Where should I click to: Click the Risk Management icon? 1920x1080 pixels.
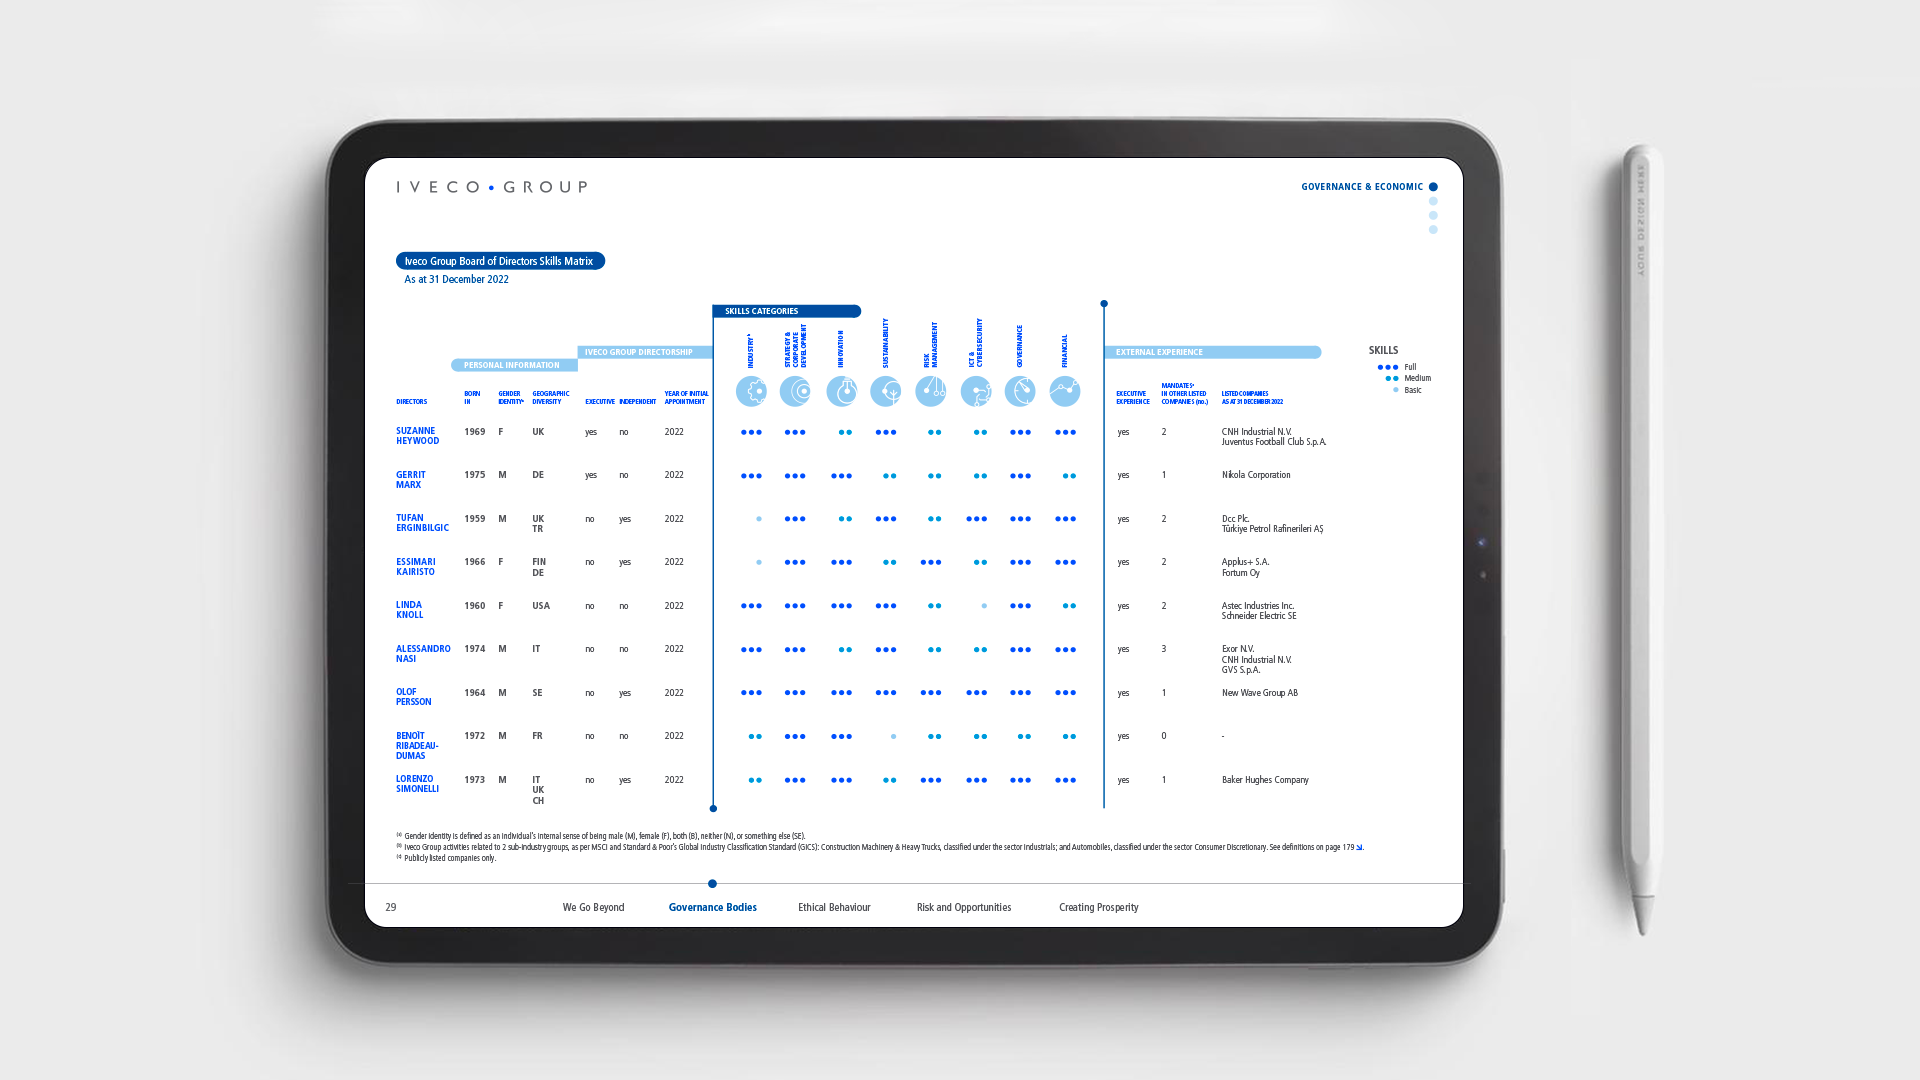tap(930, 391)
